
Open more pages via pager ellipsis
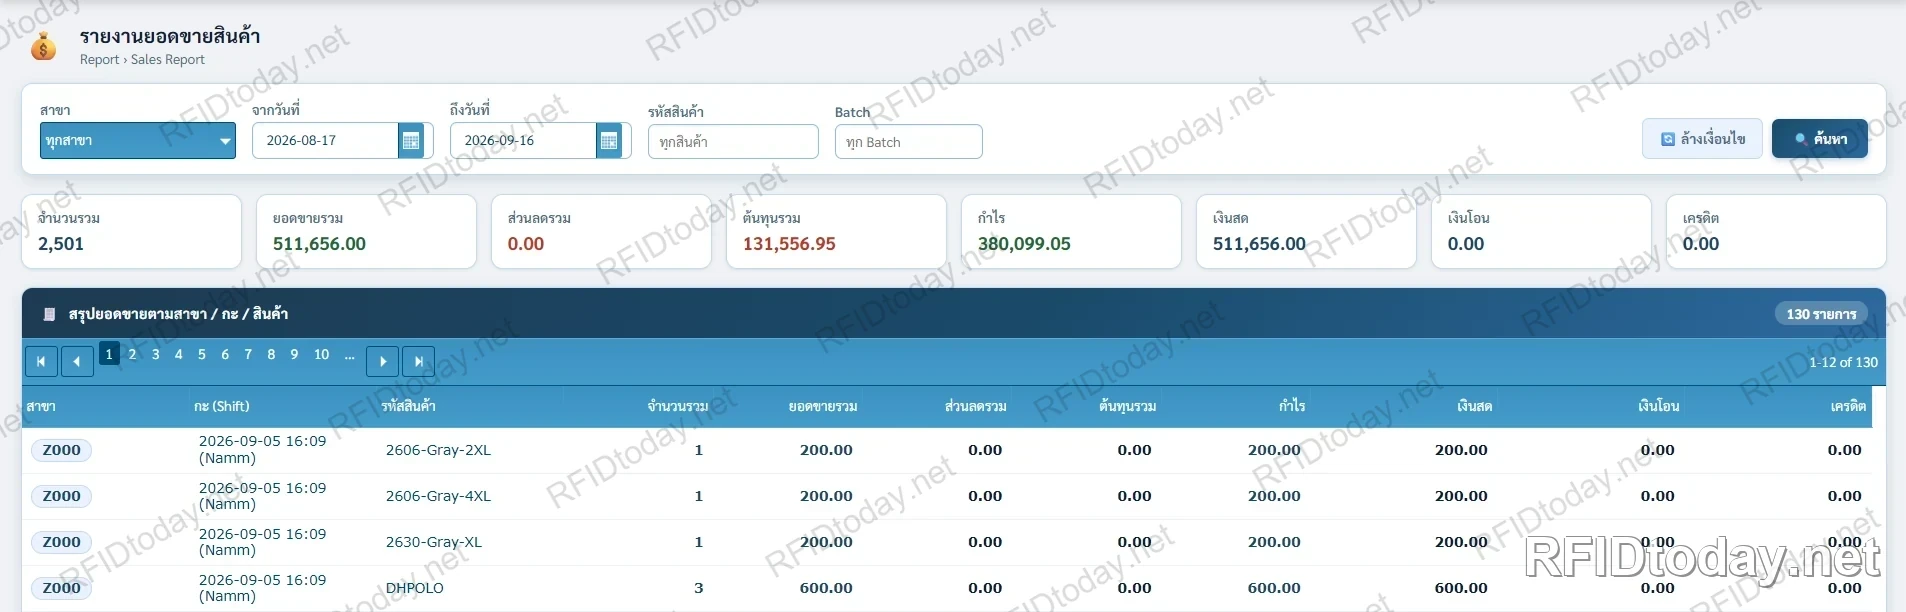coord(349,354)
